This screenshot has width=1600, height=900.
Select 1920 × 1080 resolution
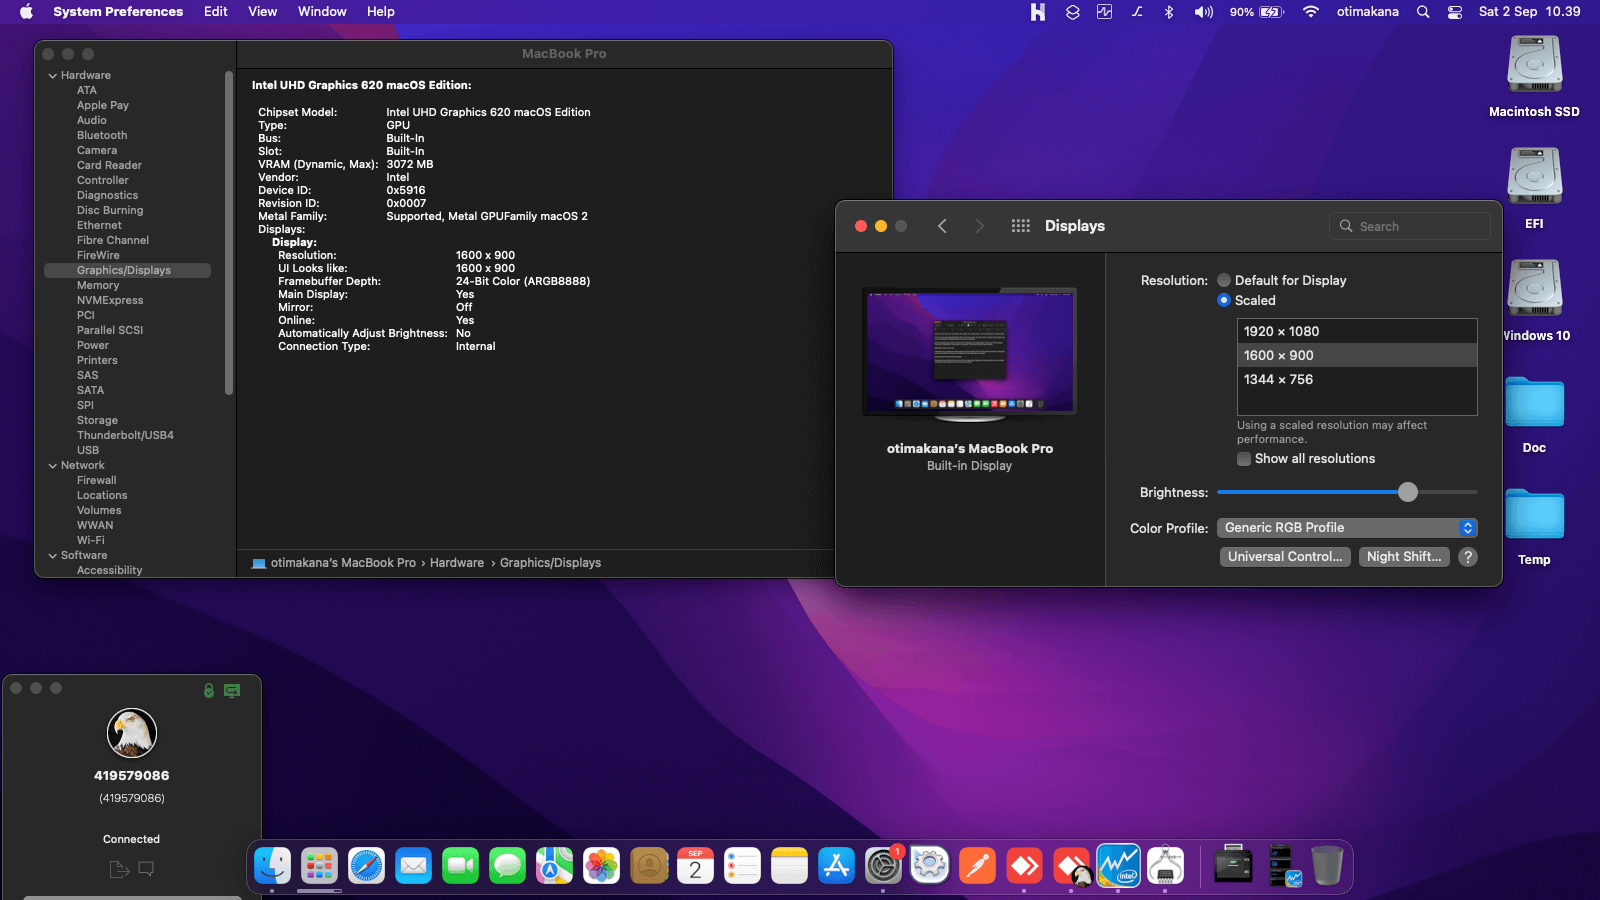[x=1357, y=332]
